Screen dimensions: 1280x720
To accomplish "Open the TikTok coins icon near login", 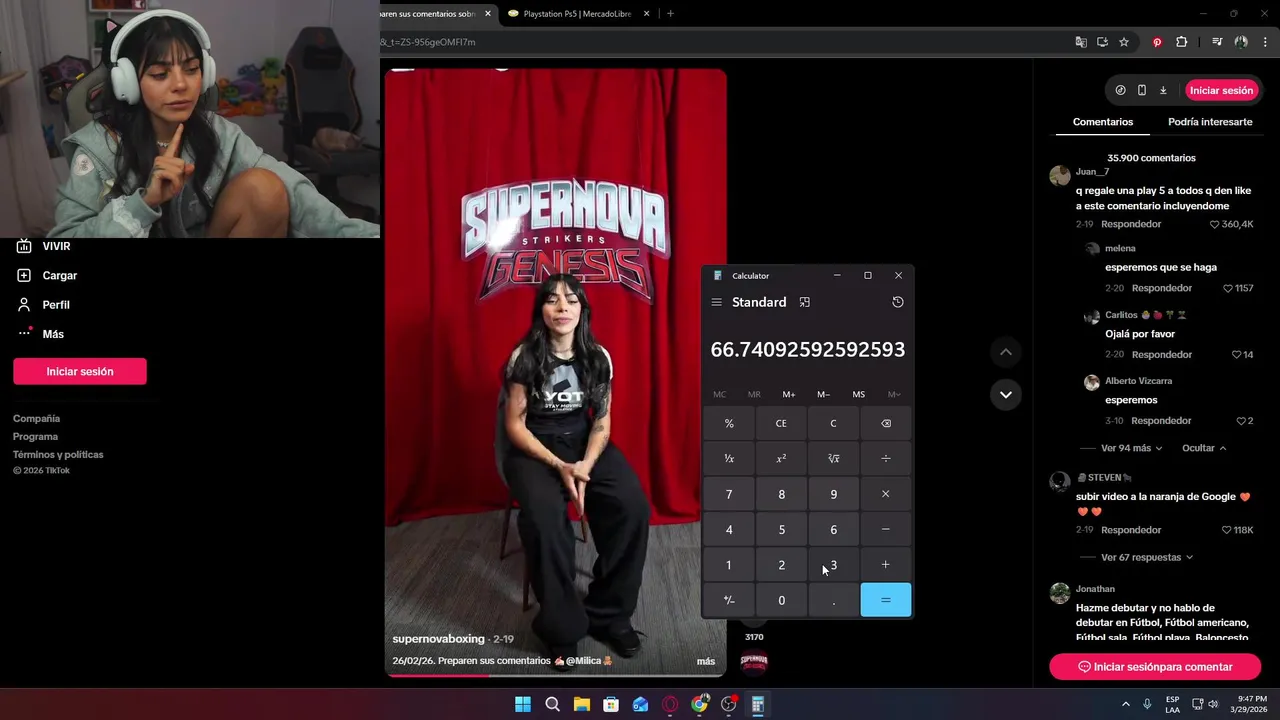I will (x=1120, y=90).
